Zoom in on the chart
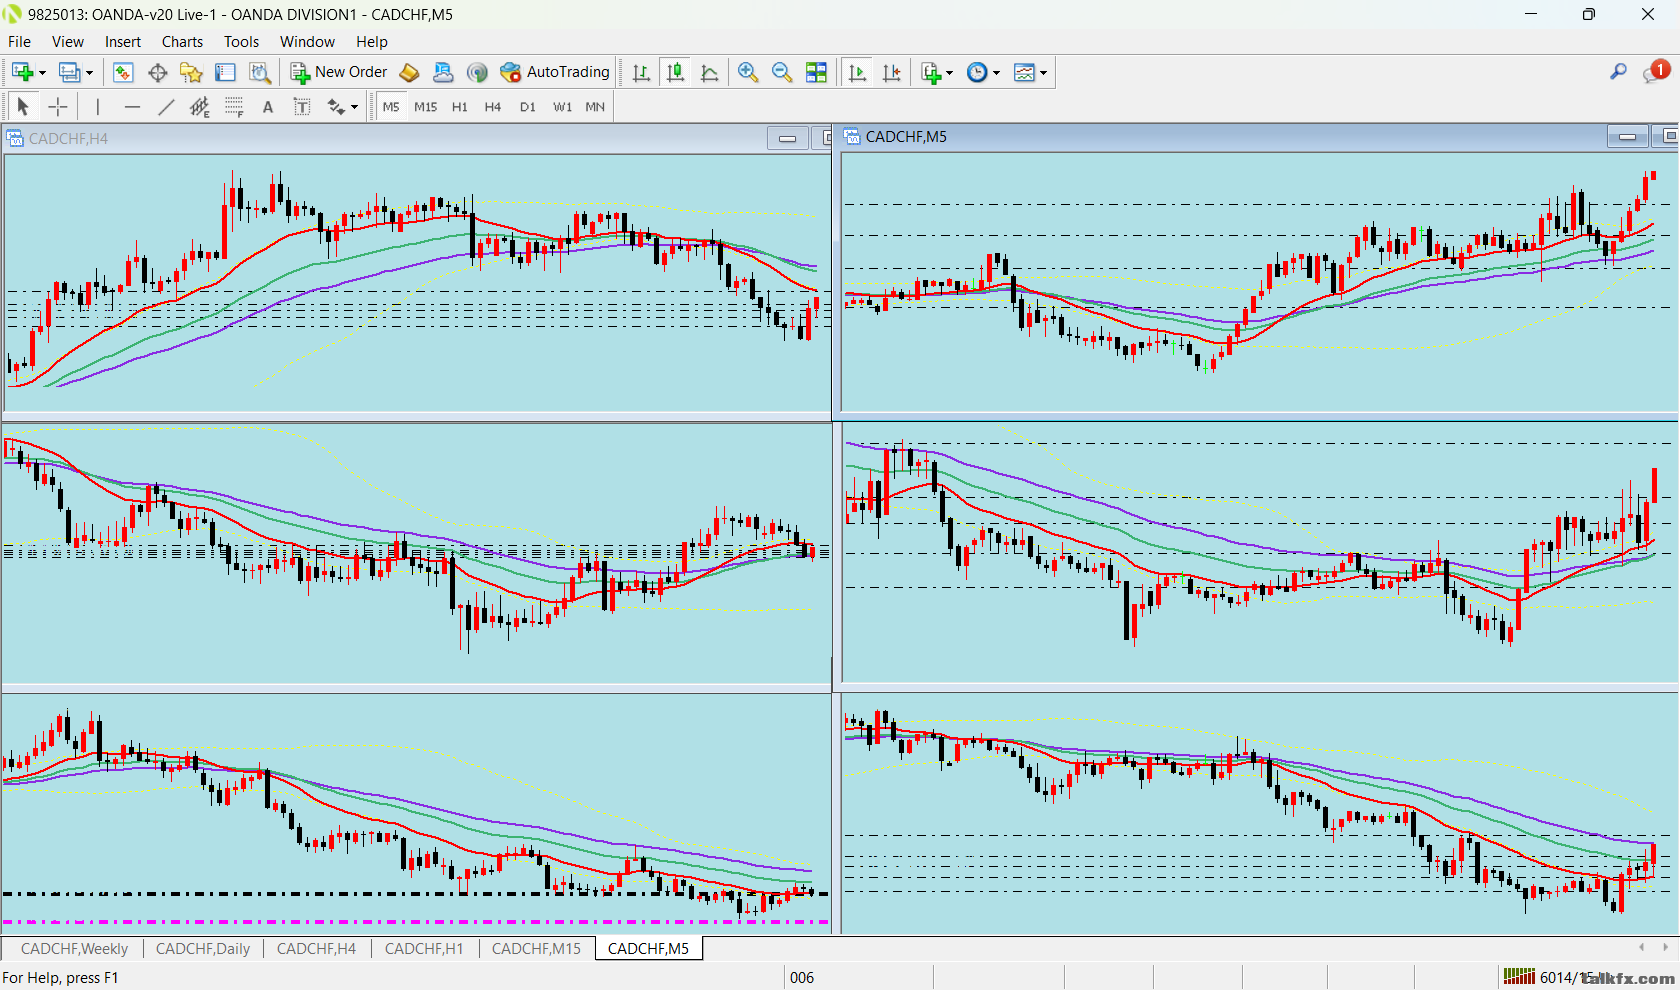The width and height of the screenshot is (1680, 990). [x=748, y=72]
